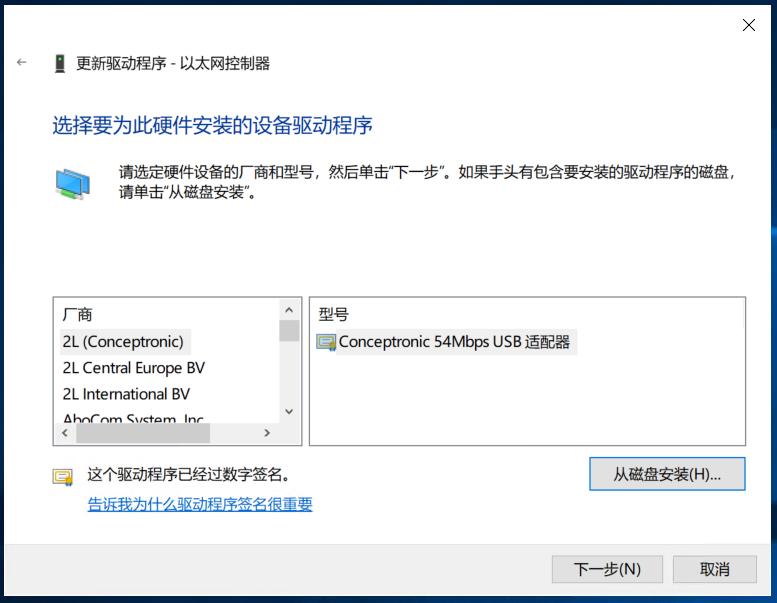
Task: Click scroll up arrow in manufacturer list
Action: point(289,310)
